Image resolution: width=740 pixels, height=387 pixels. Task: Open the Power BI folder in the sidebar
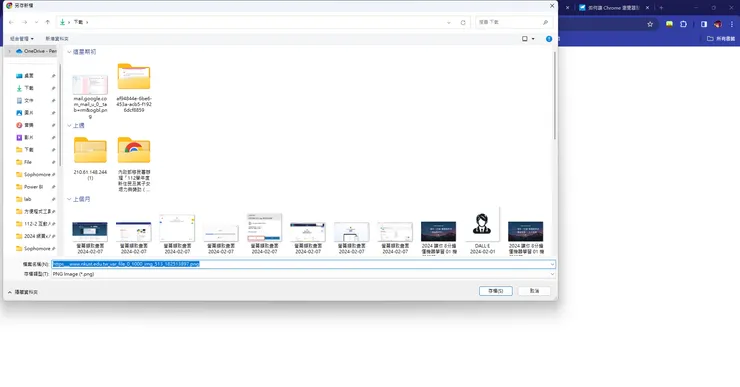point(33,186)
